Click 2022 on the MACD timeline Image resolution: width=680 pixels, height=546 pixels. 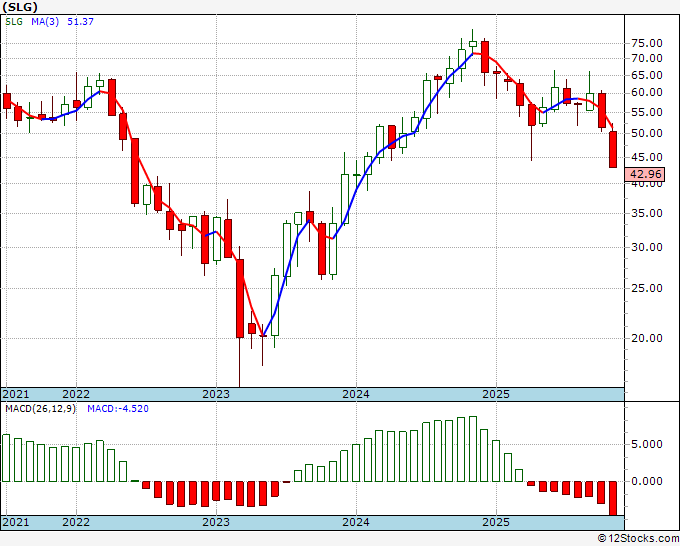tap(76, 522)
